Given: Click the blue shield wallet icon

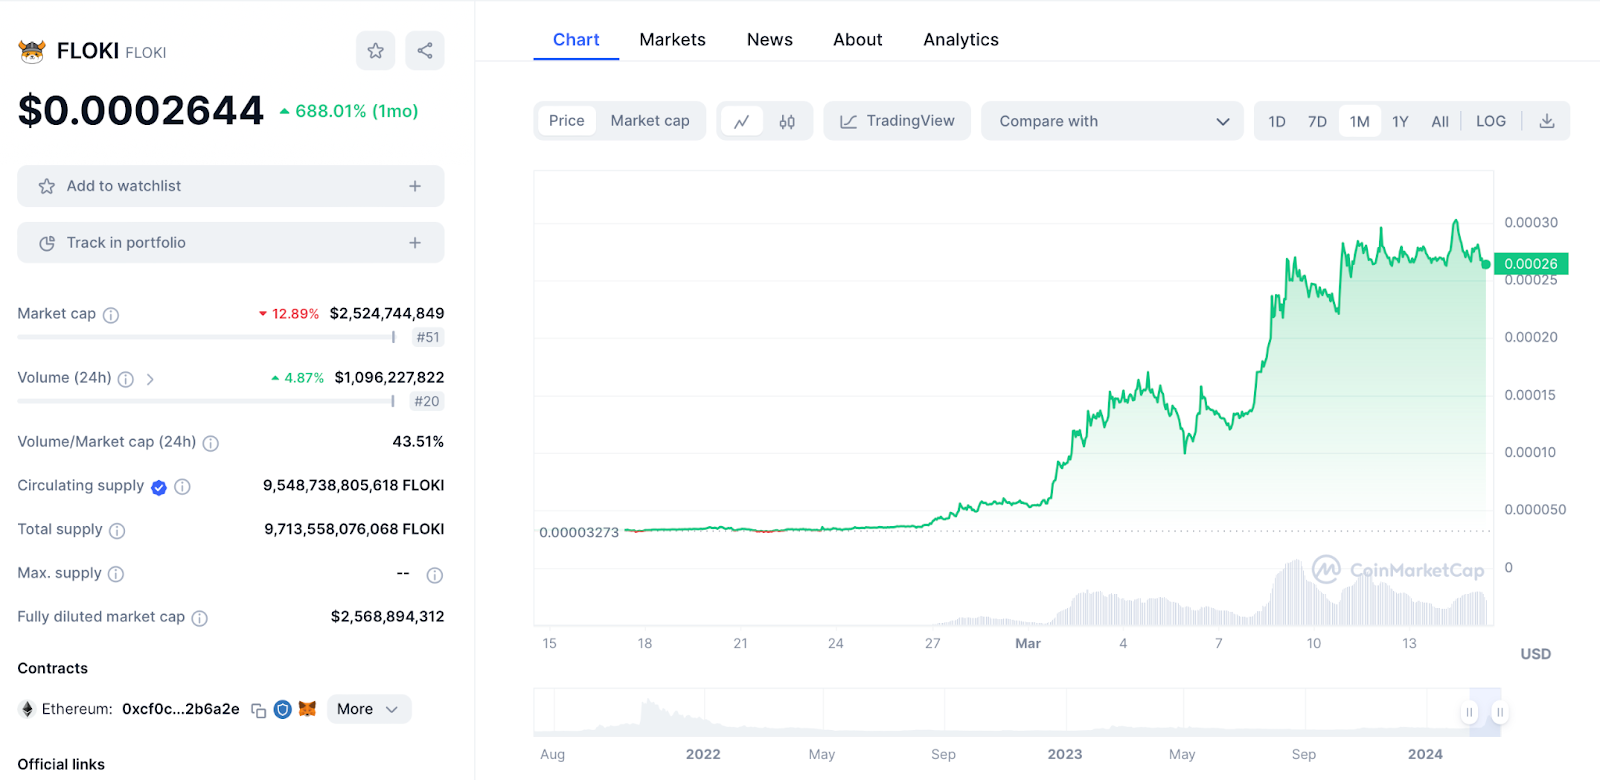Looking at the screenshot, I should click(283, 709).
